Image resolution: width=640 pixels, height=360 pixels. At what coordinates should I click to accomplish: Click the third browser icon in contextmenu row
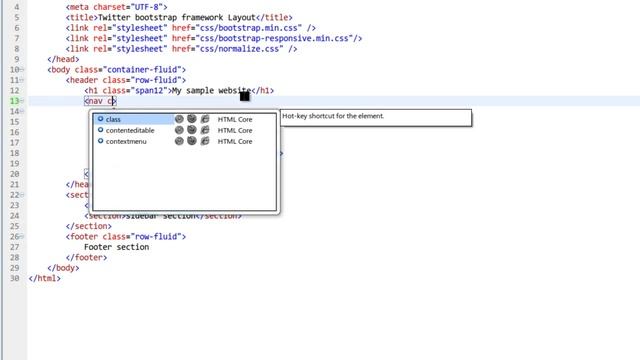205,141
